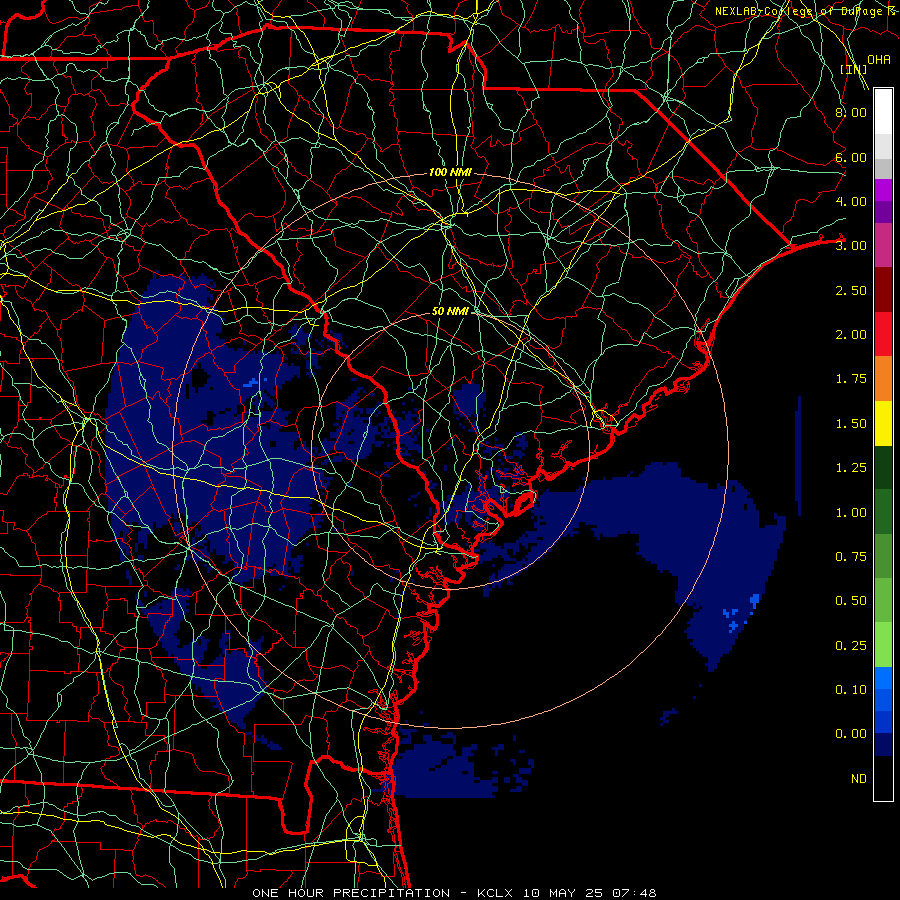Screen dimensions: 900x900
Task: Select the navy swatch near 0.00
Action: tap(883, 745)
